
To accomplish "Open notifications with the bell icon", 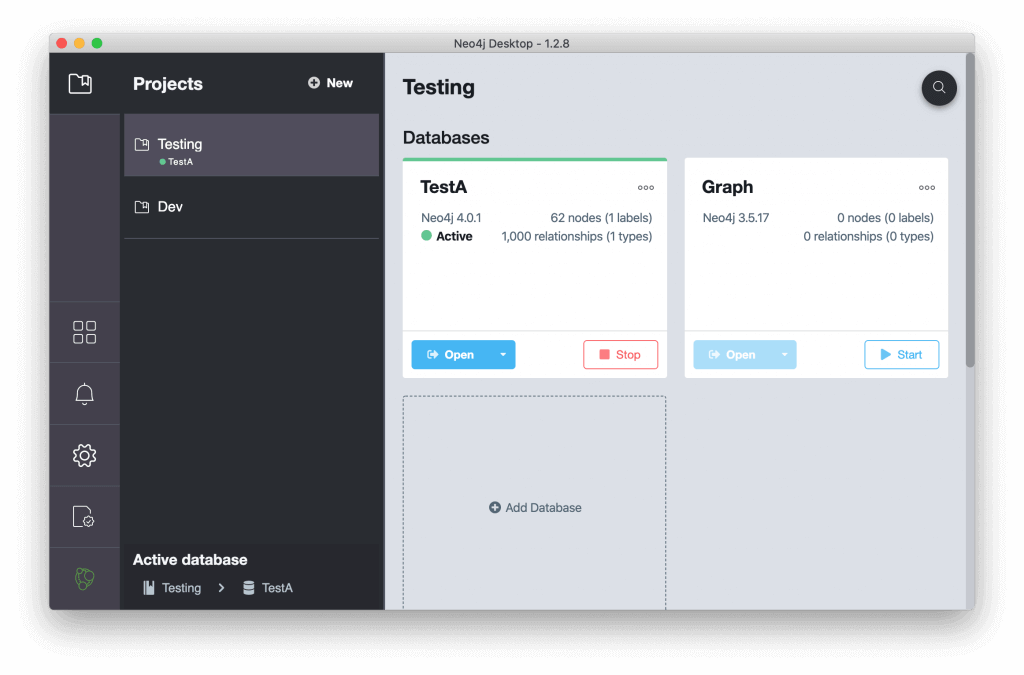I will 84,393.
